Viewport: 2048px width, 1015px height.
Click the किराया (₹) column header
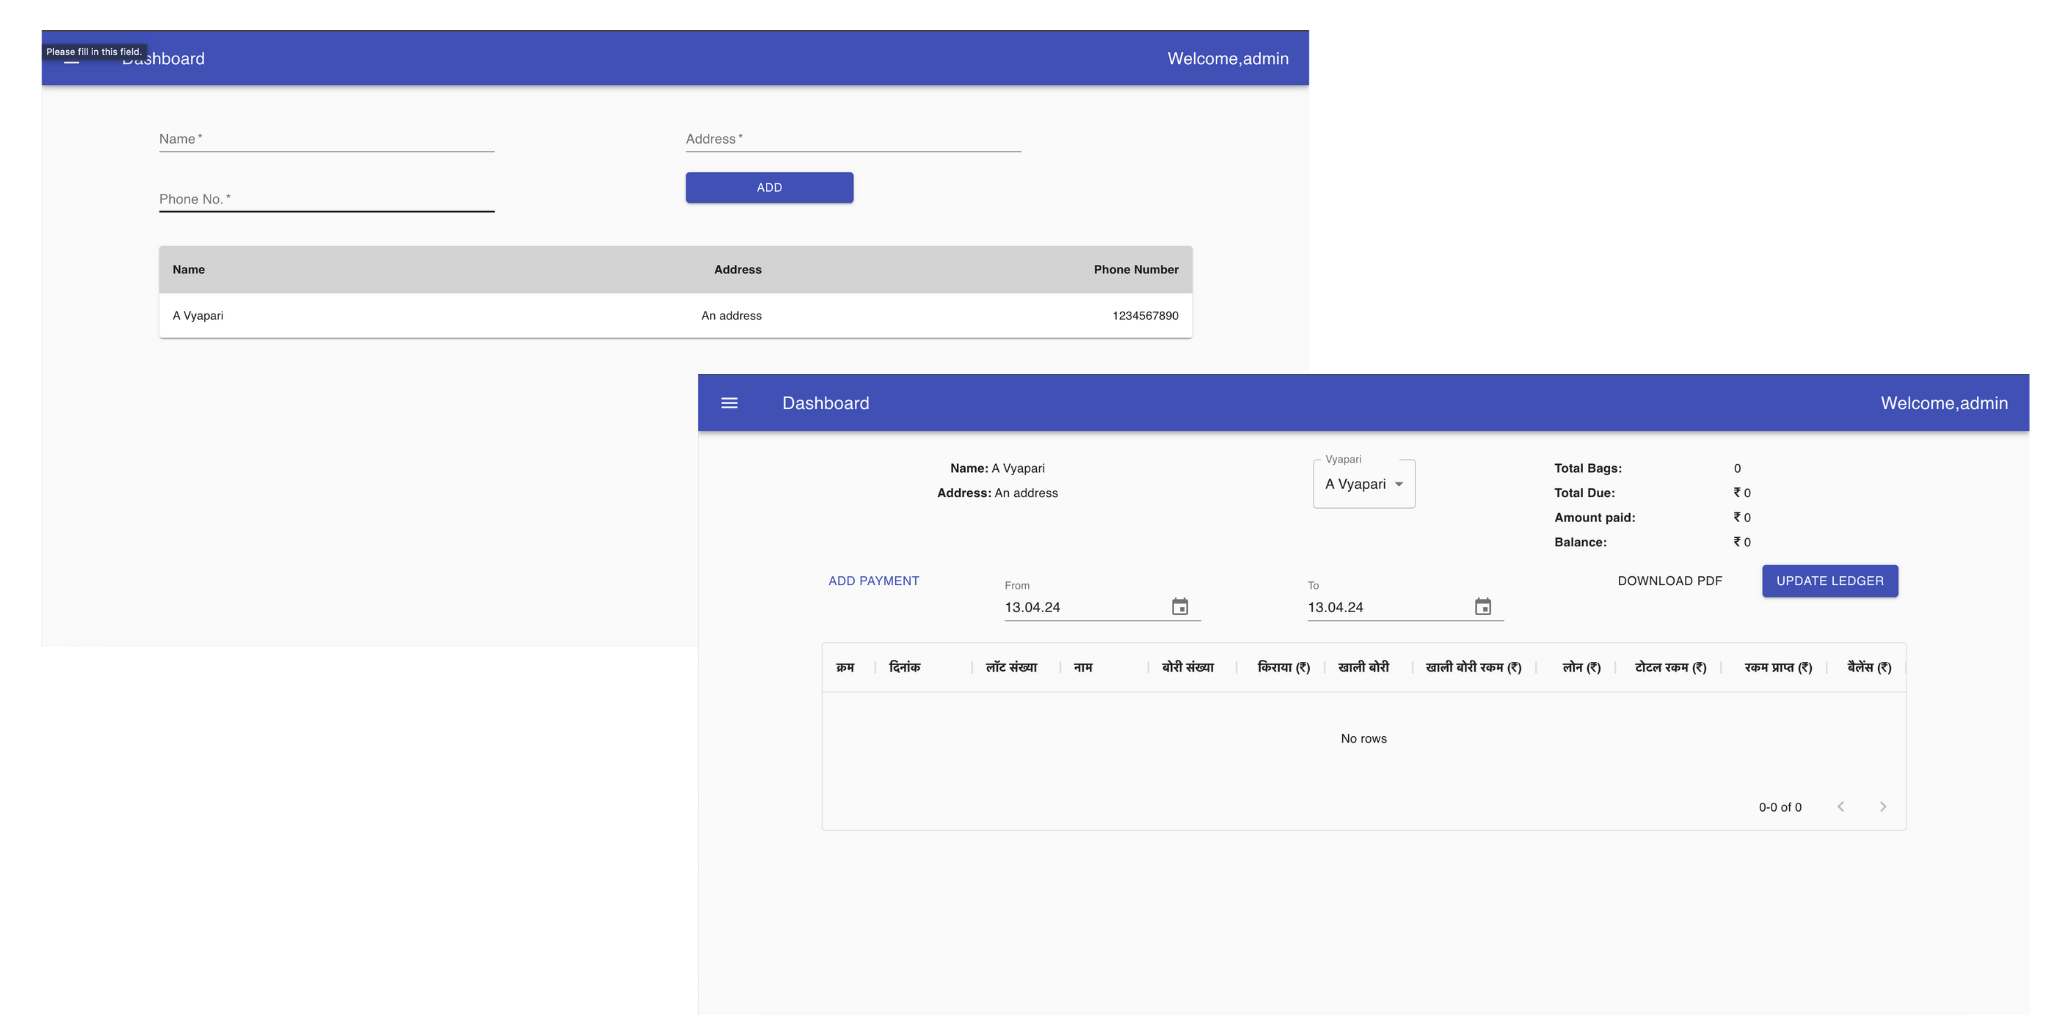pos(1283,668)
